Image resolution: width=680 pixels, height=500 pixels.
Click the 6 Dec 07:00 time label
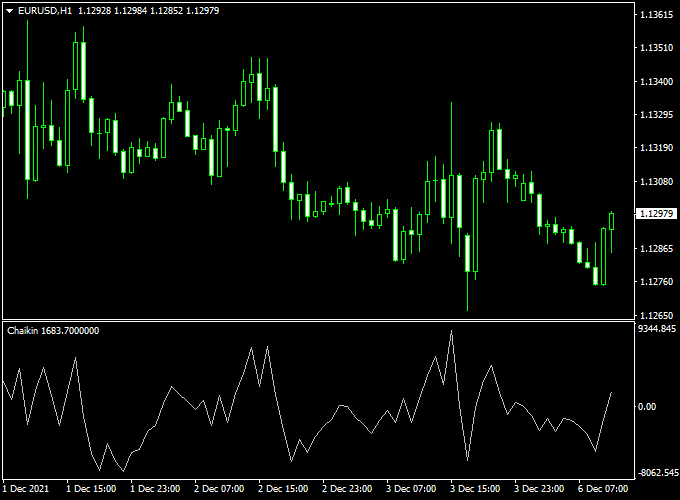[603, 489]
